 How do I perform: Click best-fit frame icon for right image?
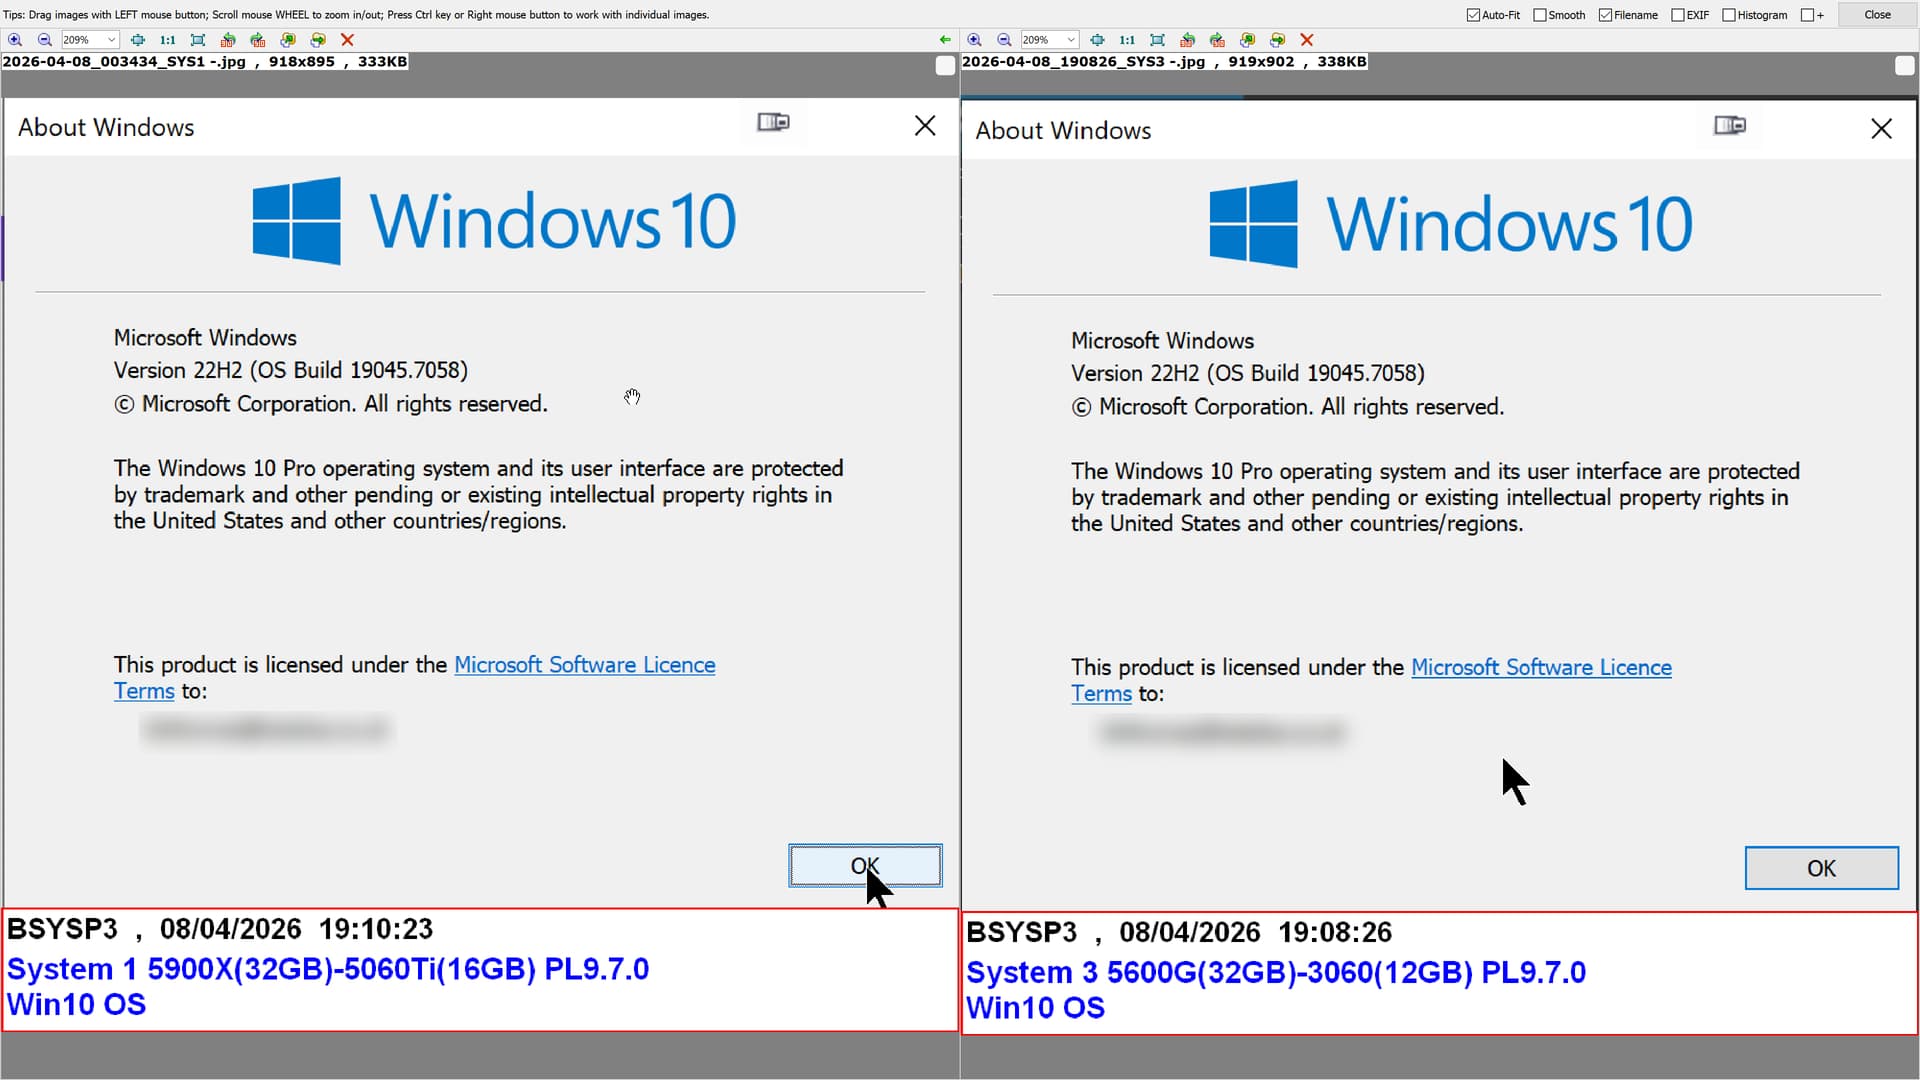(x=1158, y=40)
